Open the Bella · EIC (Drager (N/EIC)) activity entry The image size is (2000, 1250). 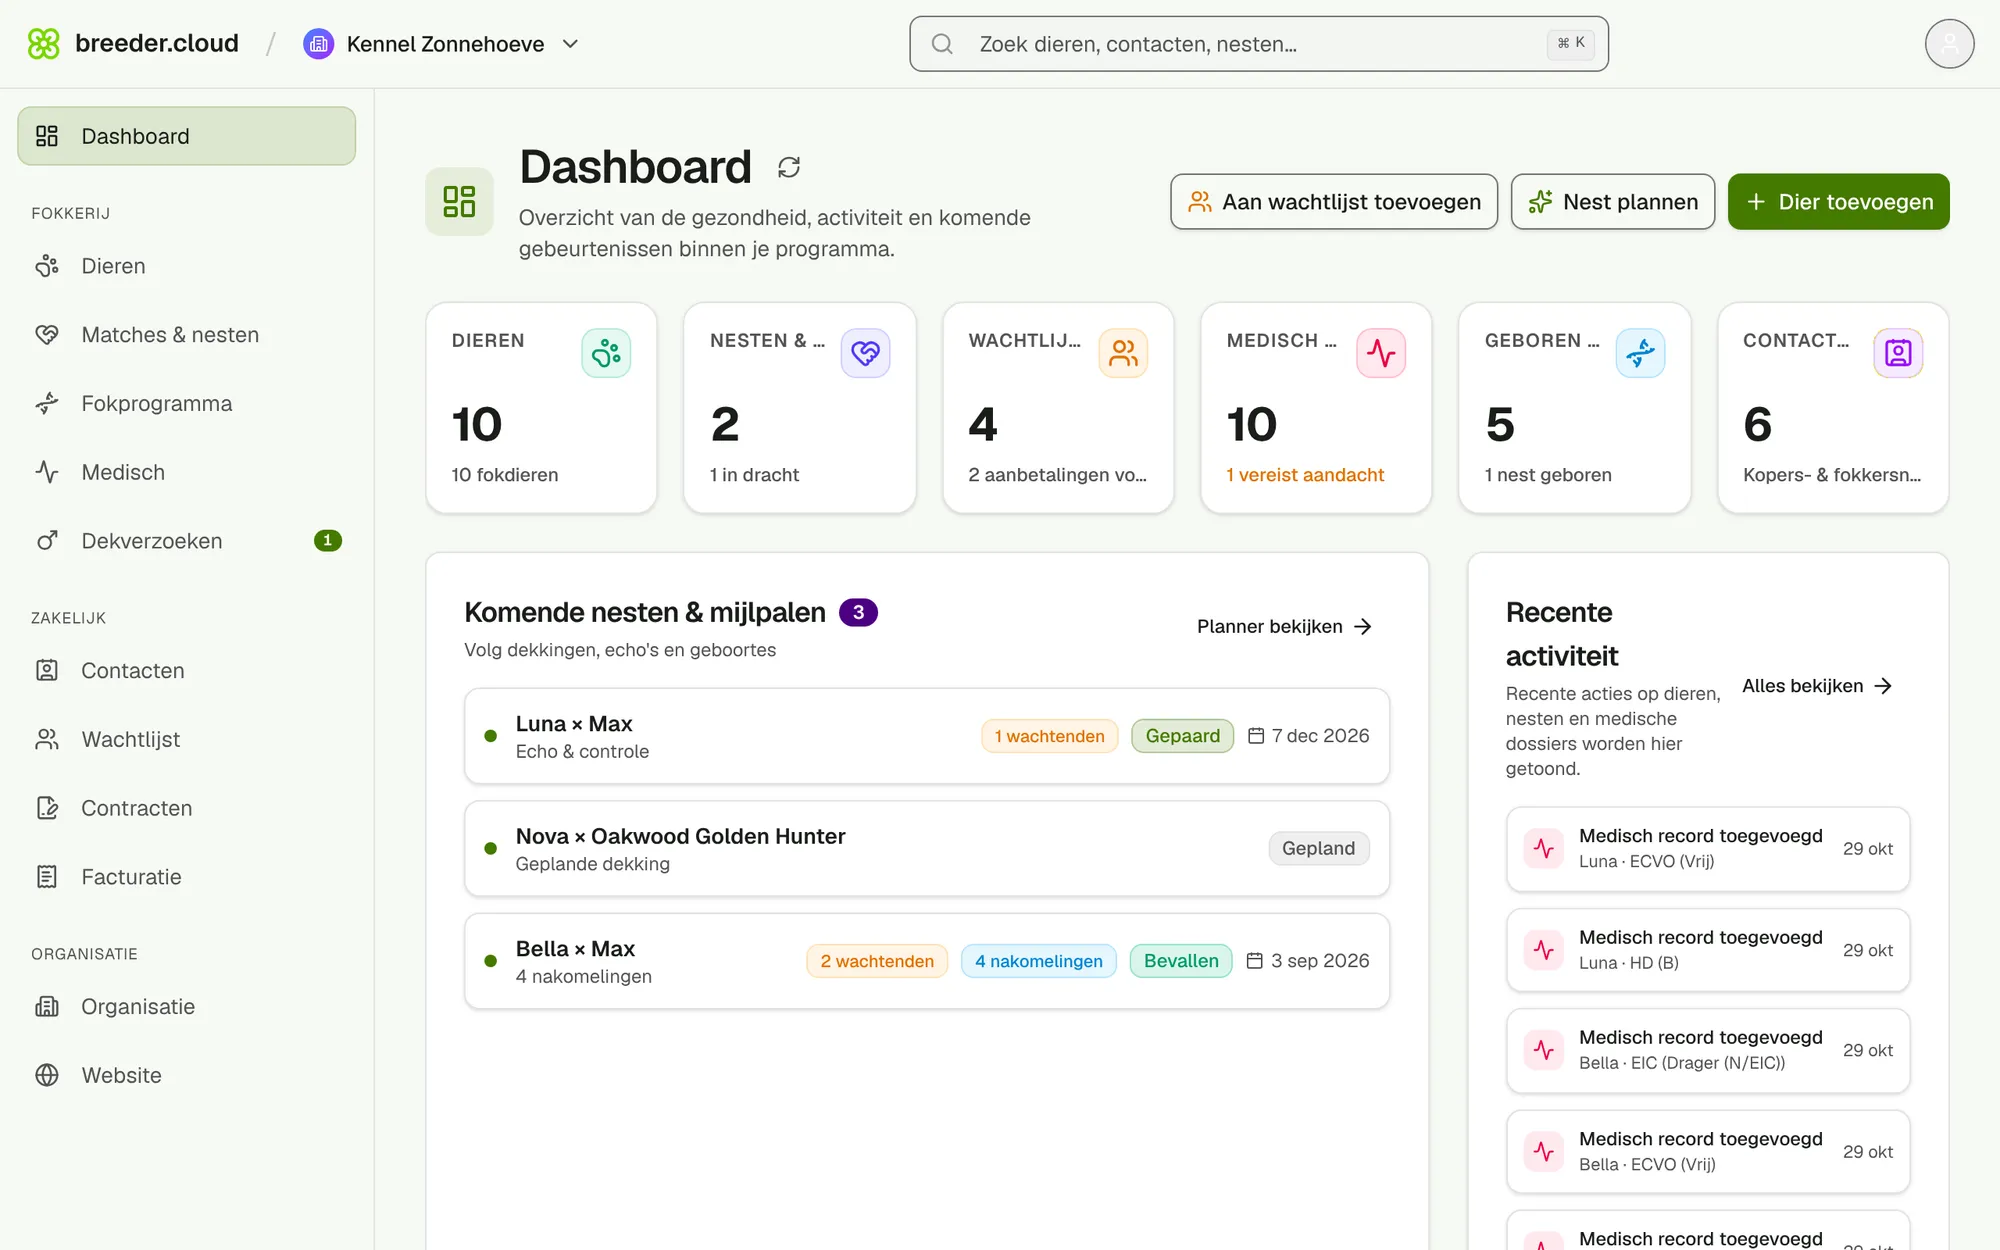tap(1708, 1050)
